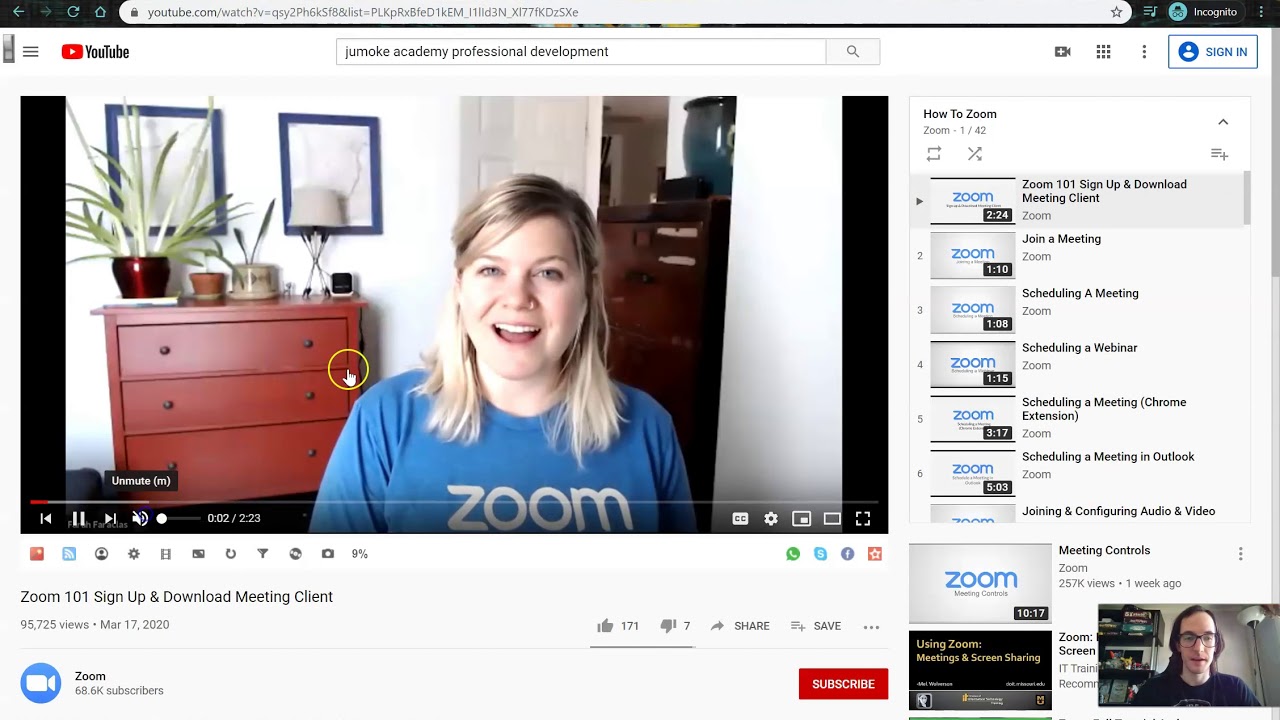Click the profile circle extension icon
The image size is (1280, 720).
tap(101, 553)
